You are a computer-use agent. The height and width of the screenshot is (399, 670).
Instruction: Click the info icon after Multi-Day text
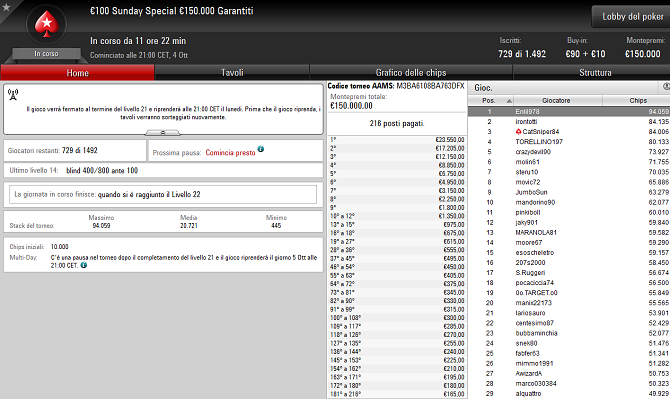[x=84, y=265]
